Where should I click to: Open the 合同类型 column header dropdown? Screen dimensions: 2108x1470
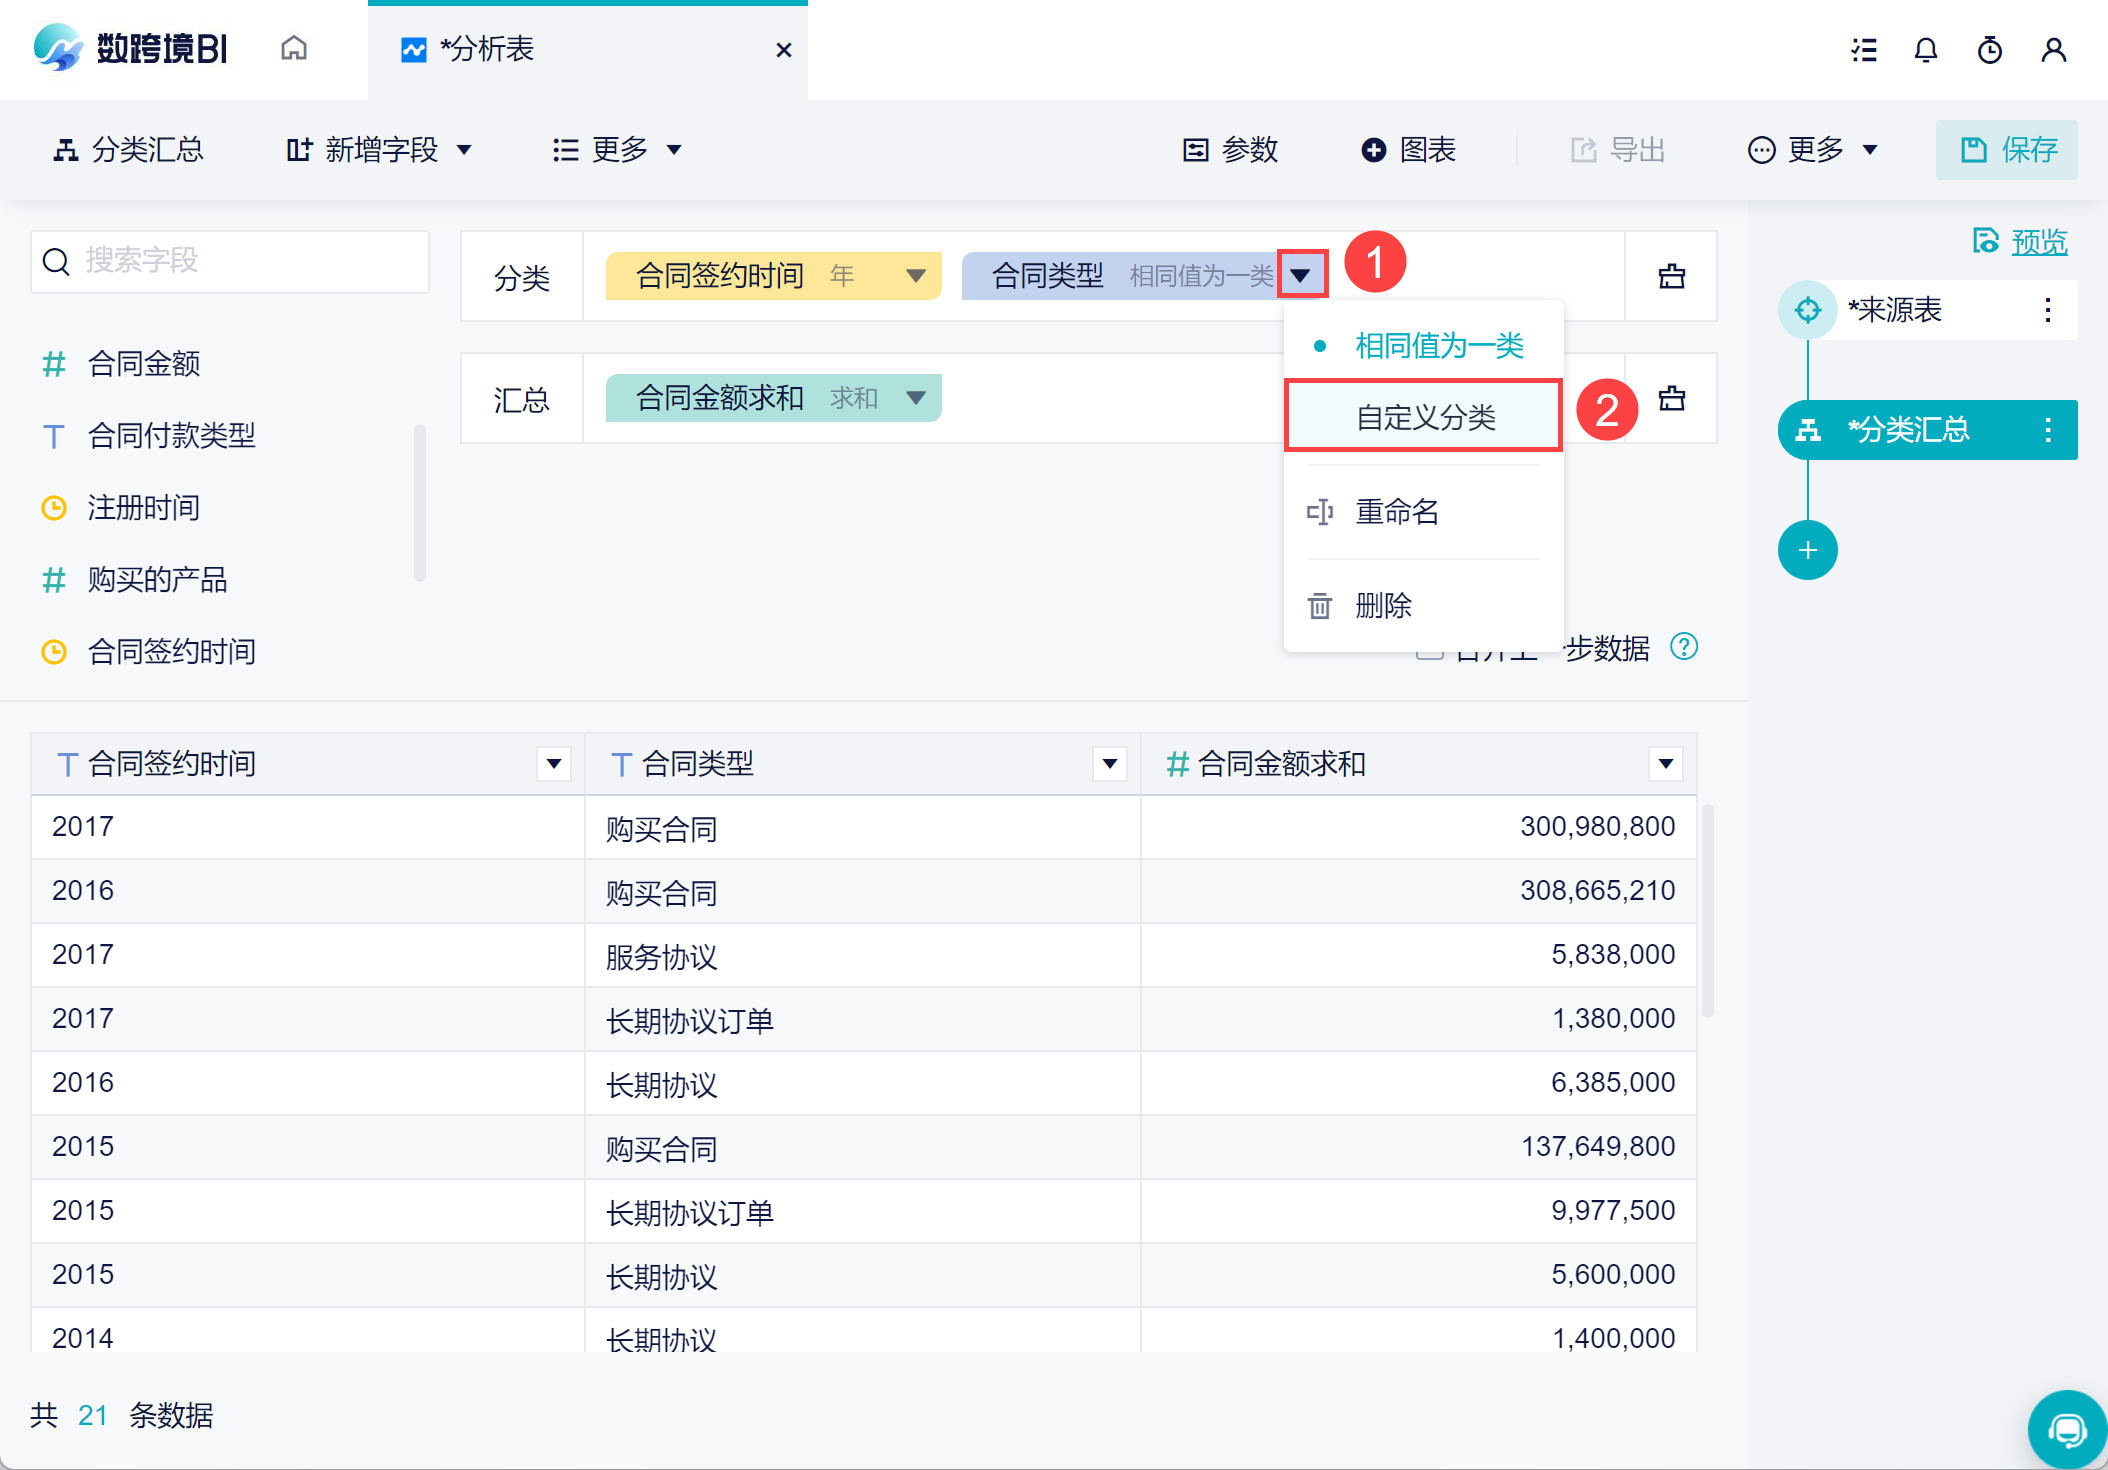coord(1110,764)
